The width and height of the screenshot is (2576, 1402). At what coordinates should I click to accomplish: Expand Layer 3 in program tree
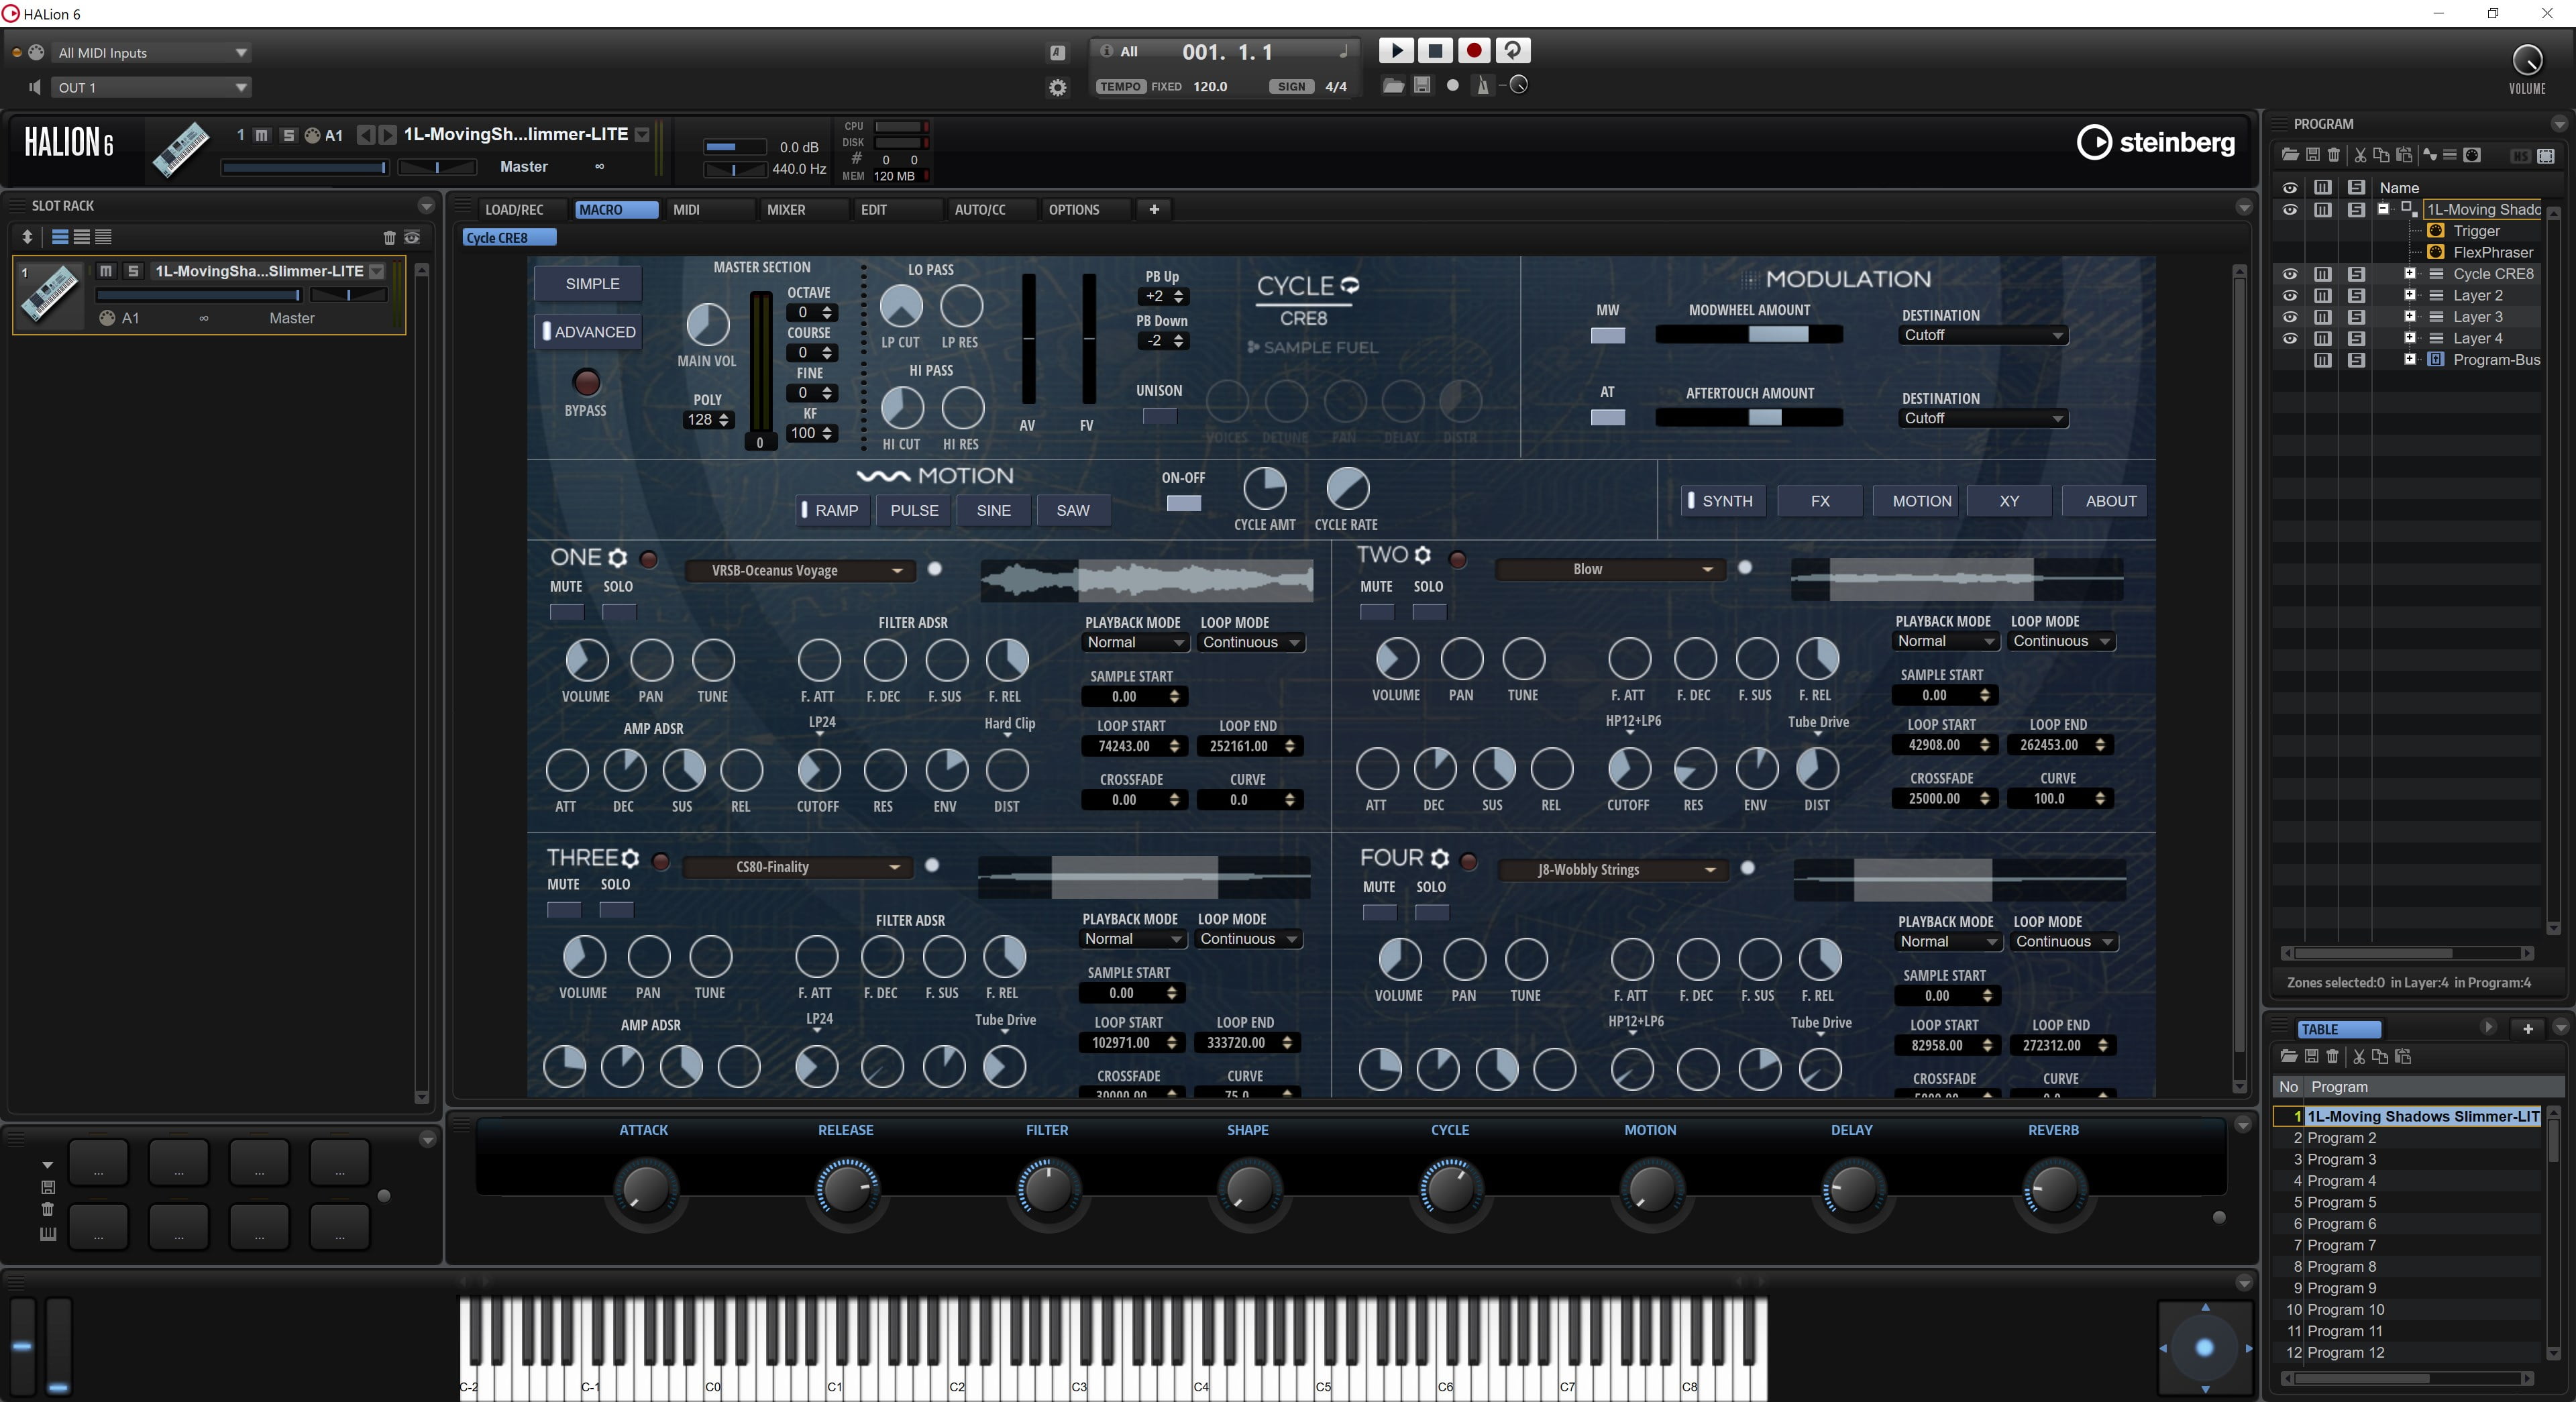pyautogui.click(x=2409, y=317)
